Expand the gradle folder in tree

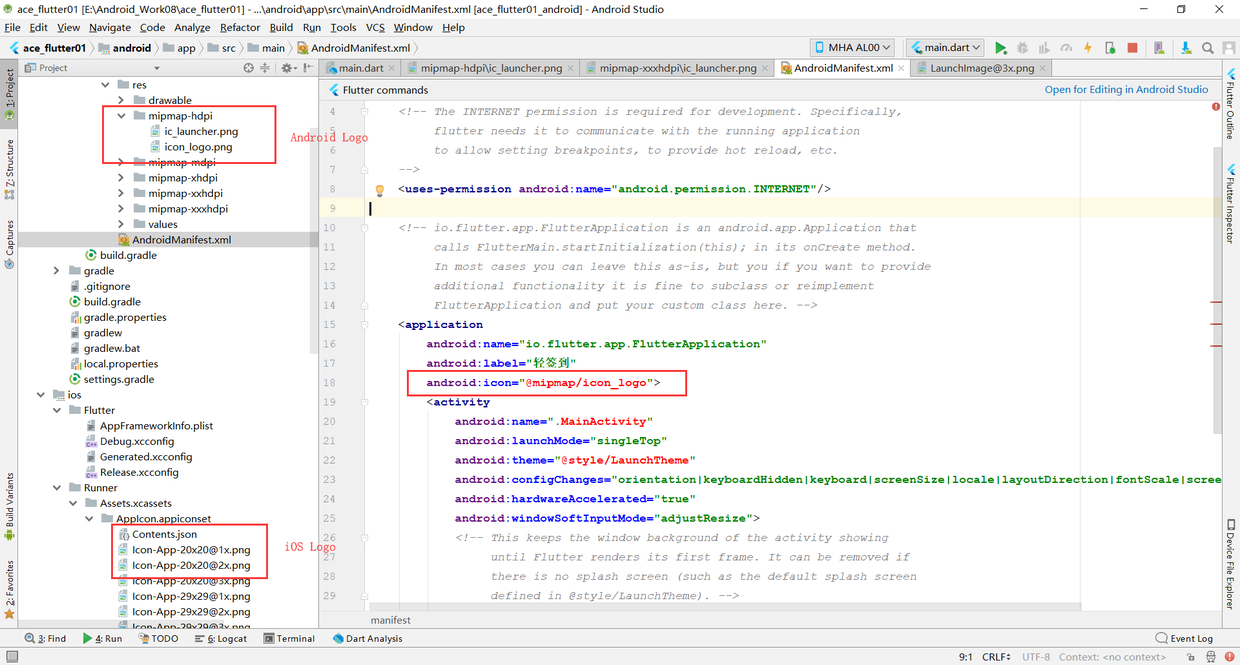click(x=57, y=271)
